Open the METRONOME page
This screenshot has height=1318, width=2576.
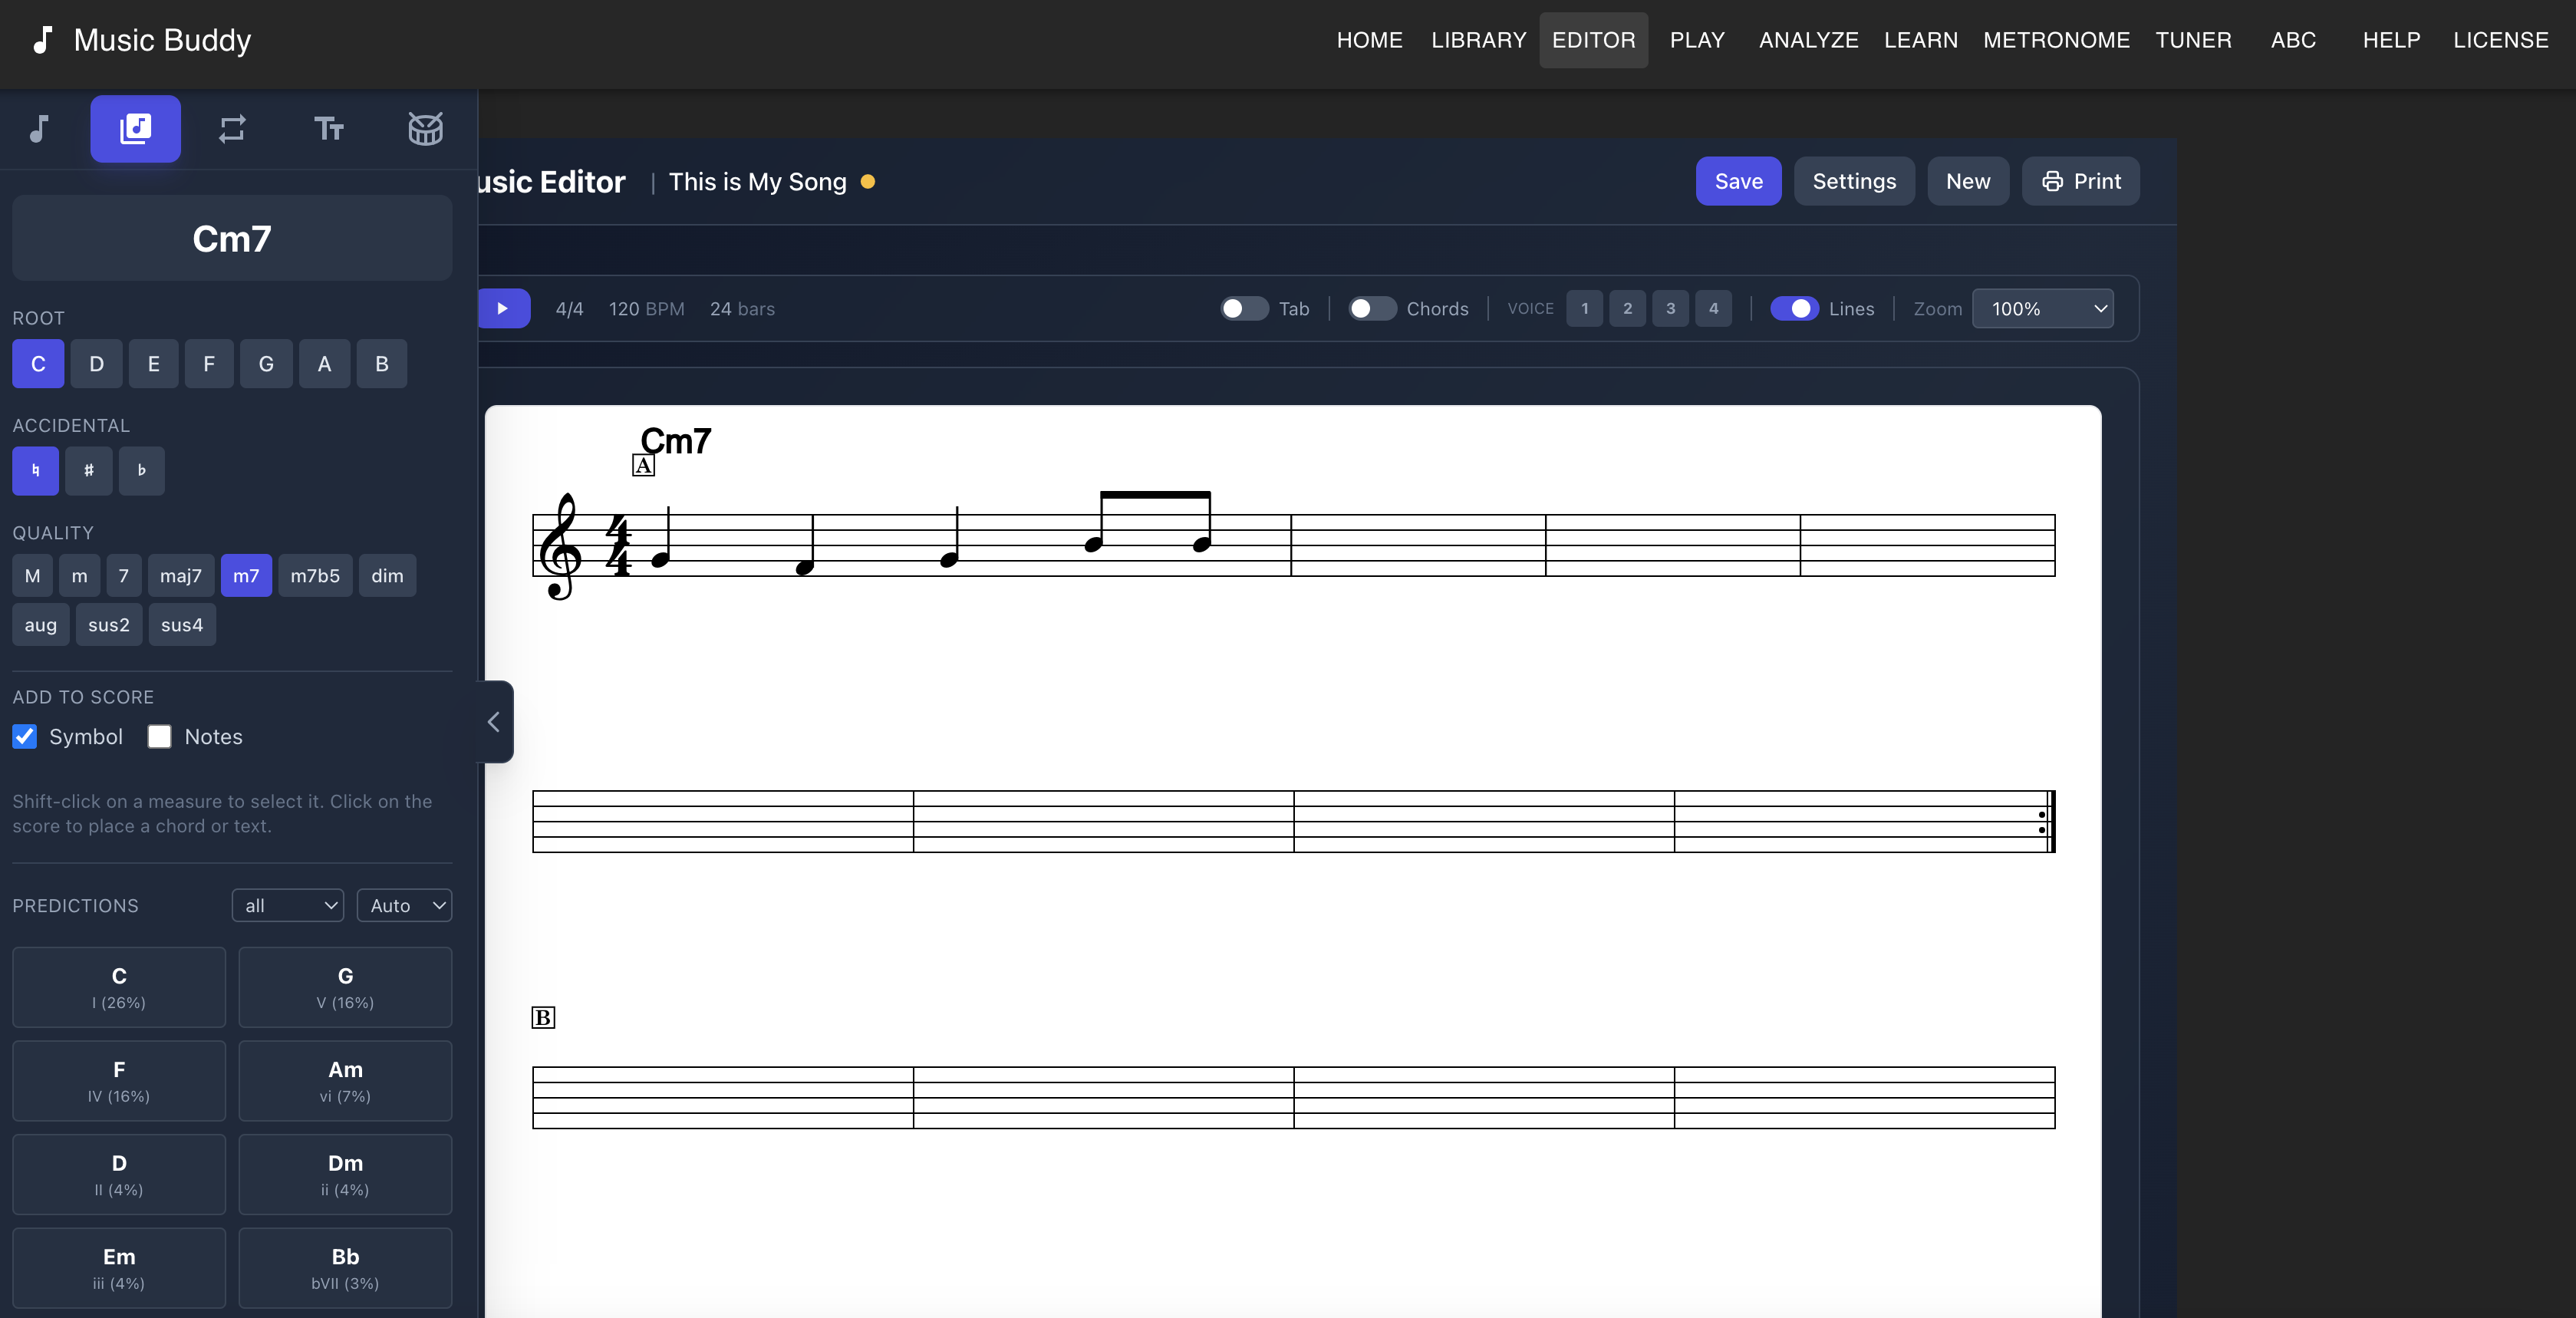(x=2055, y=40)
